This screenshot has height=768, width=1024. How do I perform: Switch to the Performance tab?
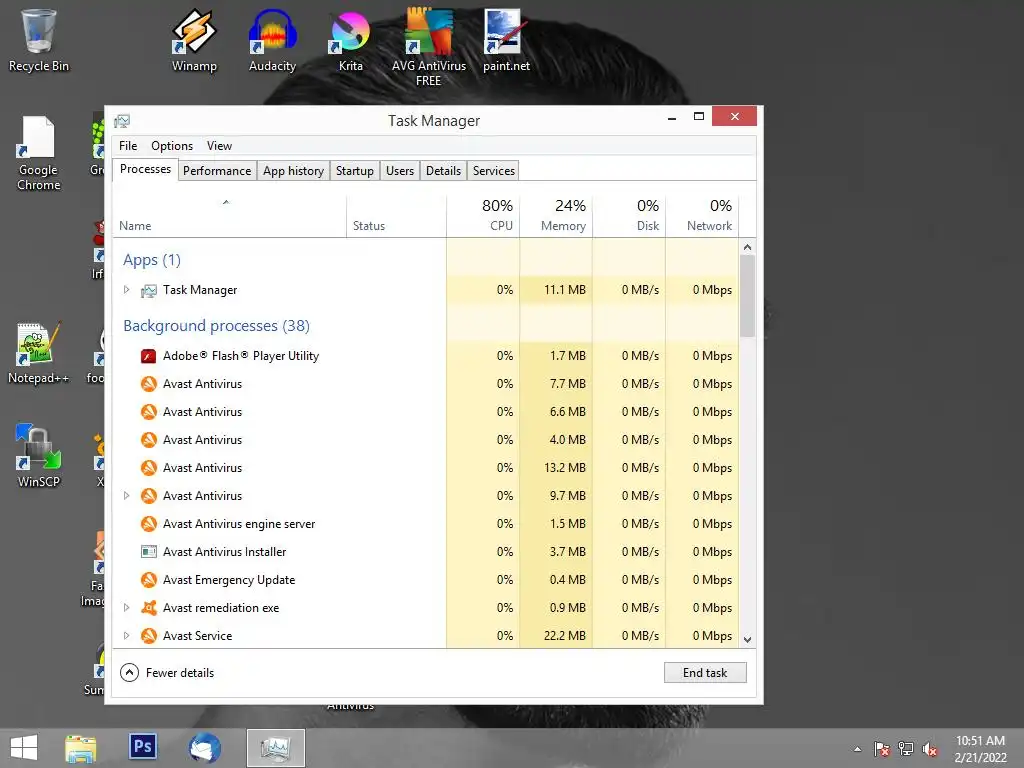[217, 170]
